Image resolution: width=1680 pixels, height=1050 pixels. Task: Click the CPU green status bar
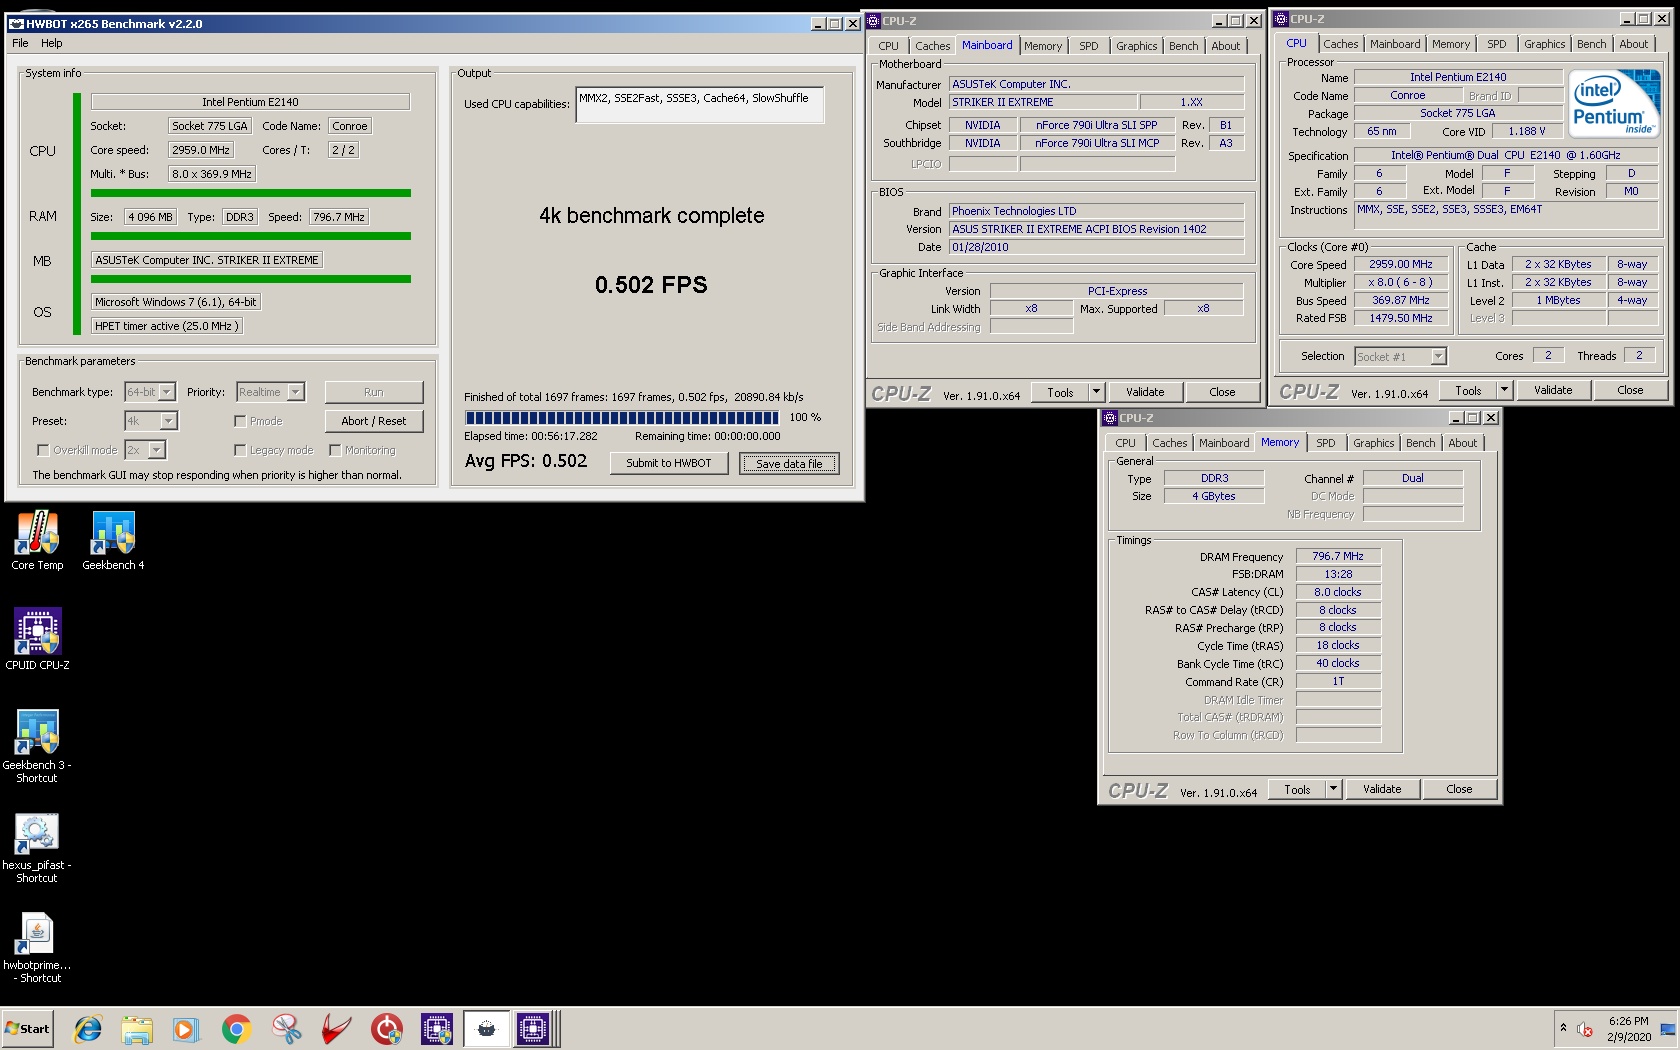[x=251, y=193]
